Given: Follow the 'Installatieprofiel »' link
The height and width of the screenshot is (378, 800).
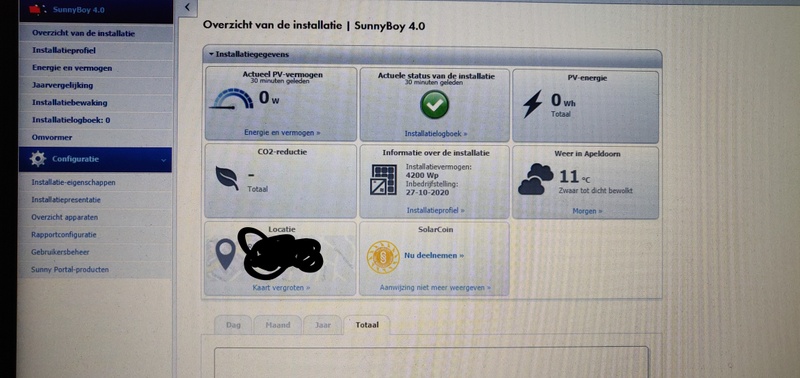Looking at the screenshot, I should tap(435, 210).
